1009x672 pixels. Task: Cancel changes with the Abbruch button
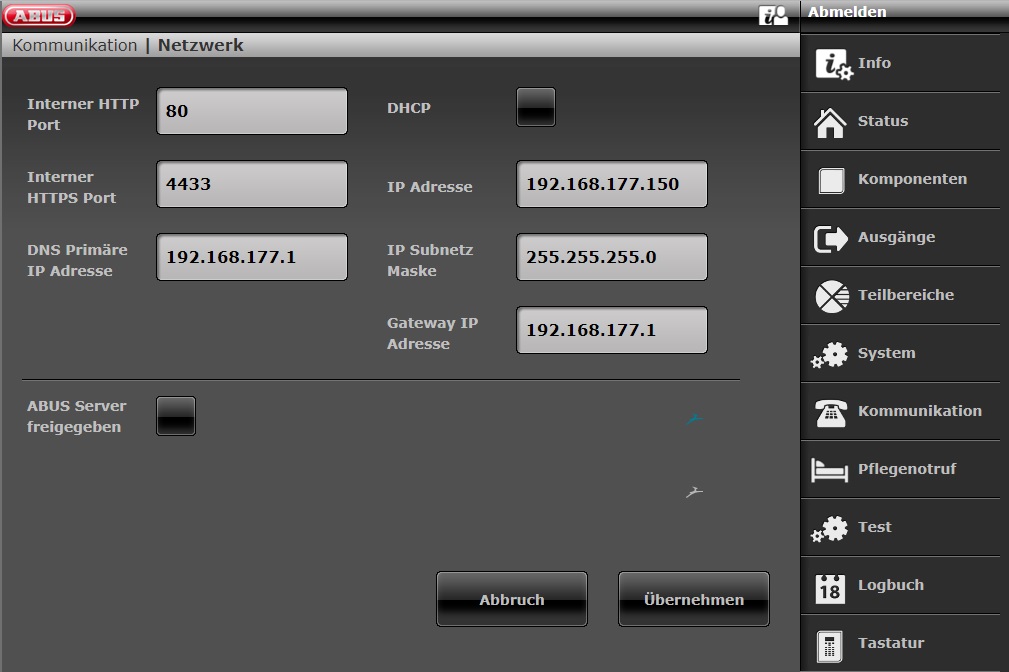[512, 599]
